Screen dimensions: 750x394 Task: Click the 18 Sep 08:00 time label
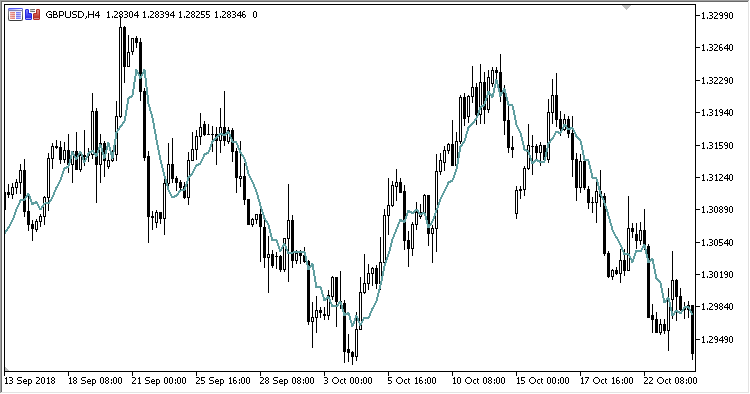pyautogui.click(x=95, y=381)
